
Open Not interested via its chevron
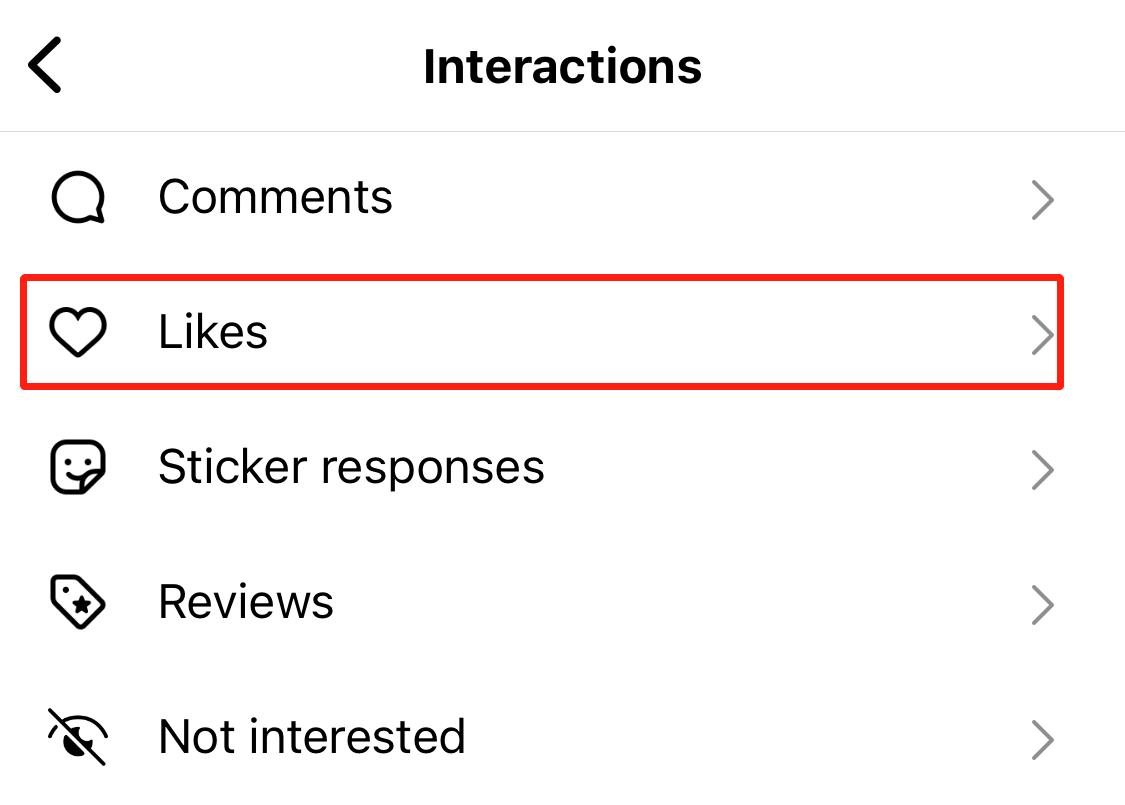pos(1042,740)
